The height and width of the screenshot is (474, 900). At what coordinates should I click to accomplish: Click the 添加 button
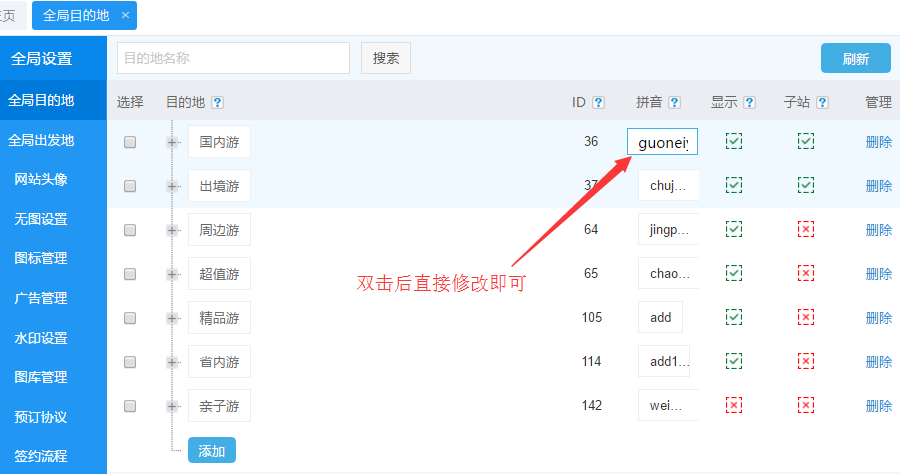click(x=211, y=451)
